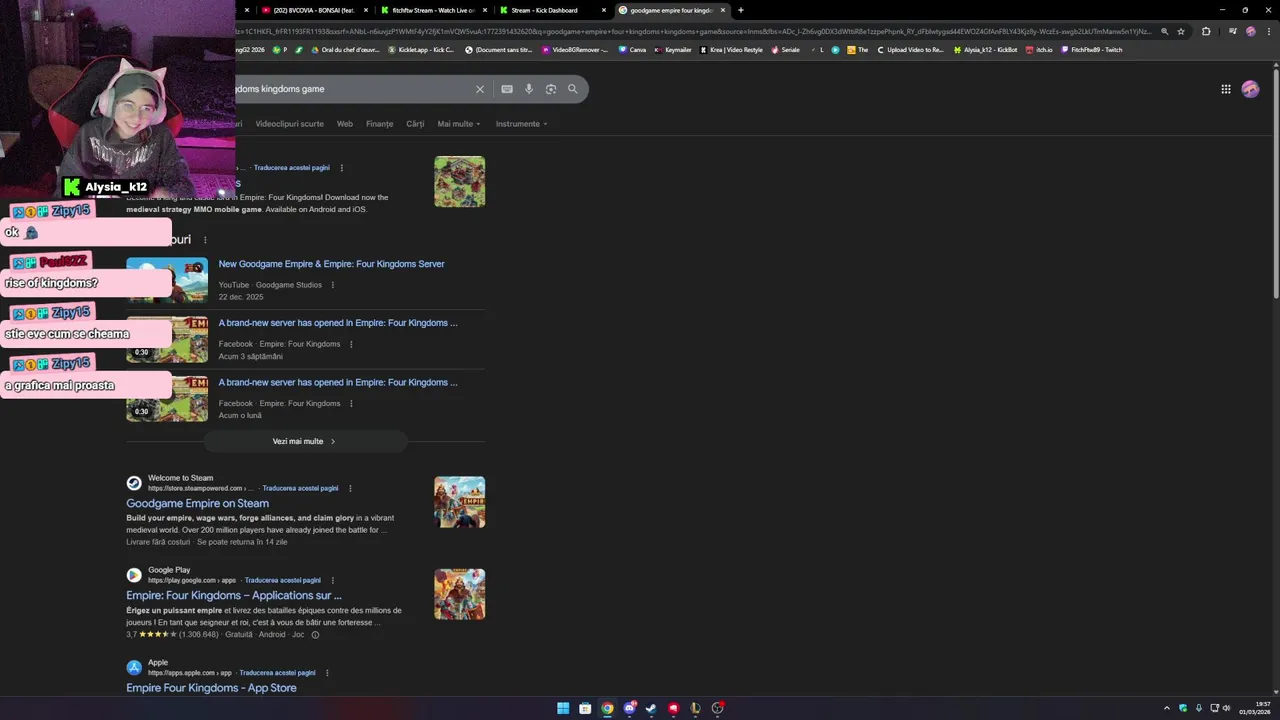Click the Google search input field
This screenshot has width=1280, height=720.
[350, 89]
